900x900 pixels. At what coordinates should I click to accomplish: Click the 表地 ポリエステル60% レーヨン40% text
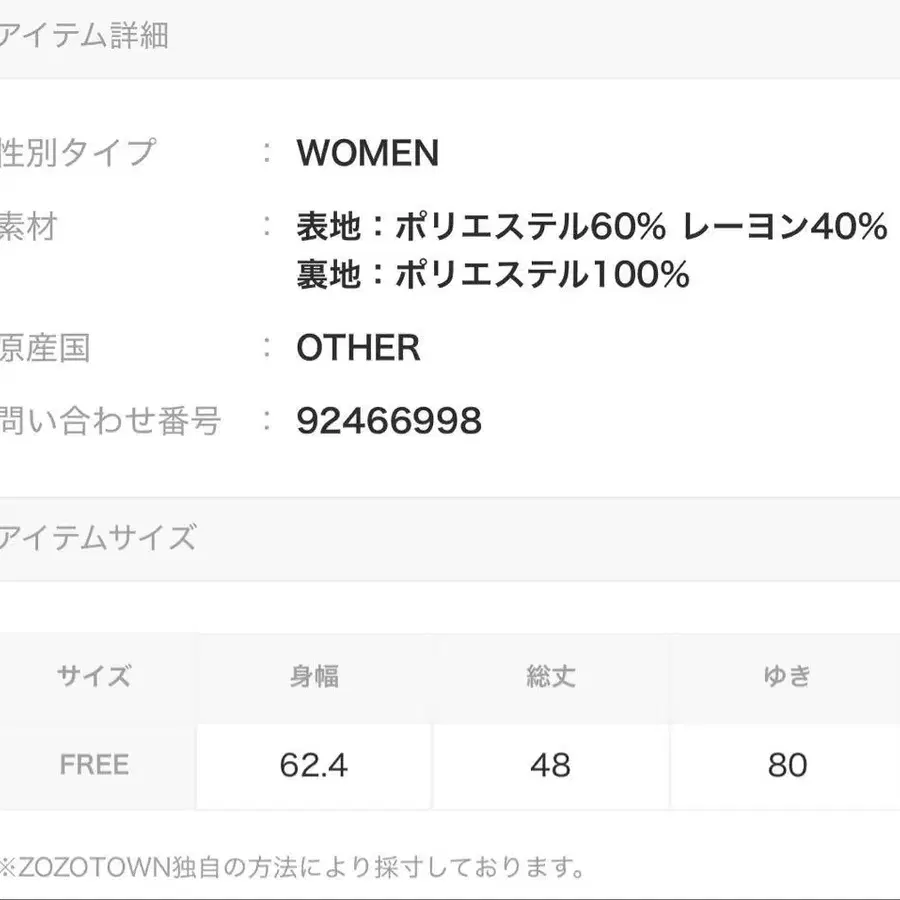591,227
